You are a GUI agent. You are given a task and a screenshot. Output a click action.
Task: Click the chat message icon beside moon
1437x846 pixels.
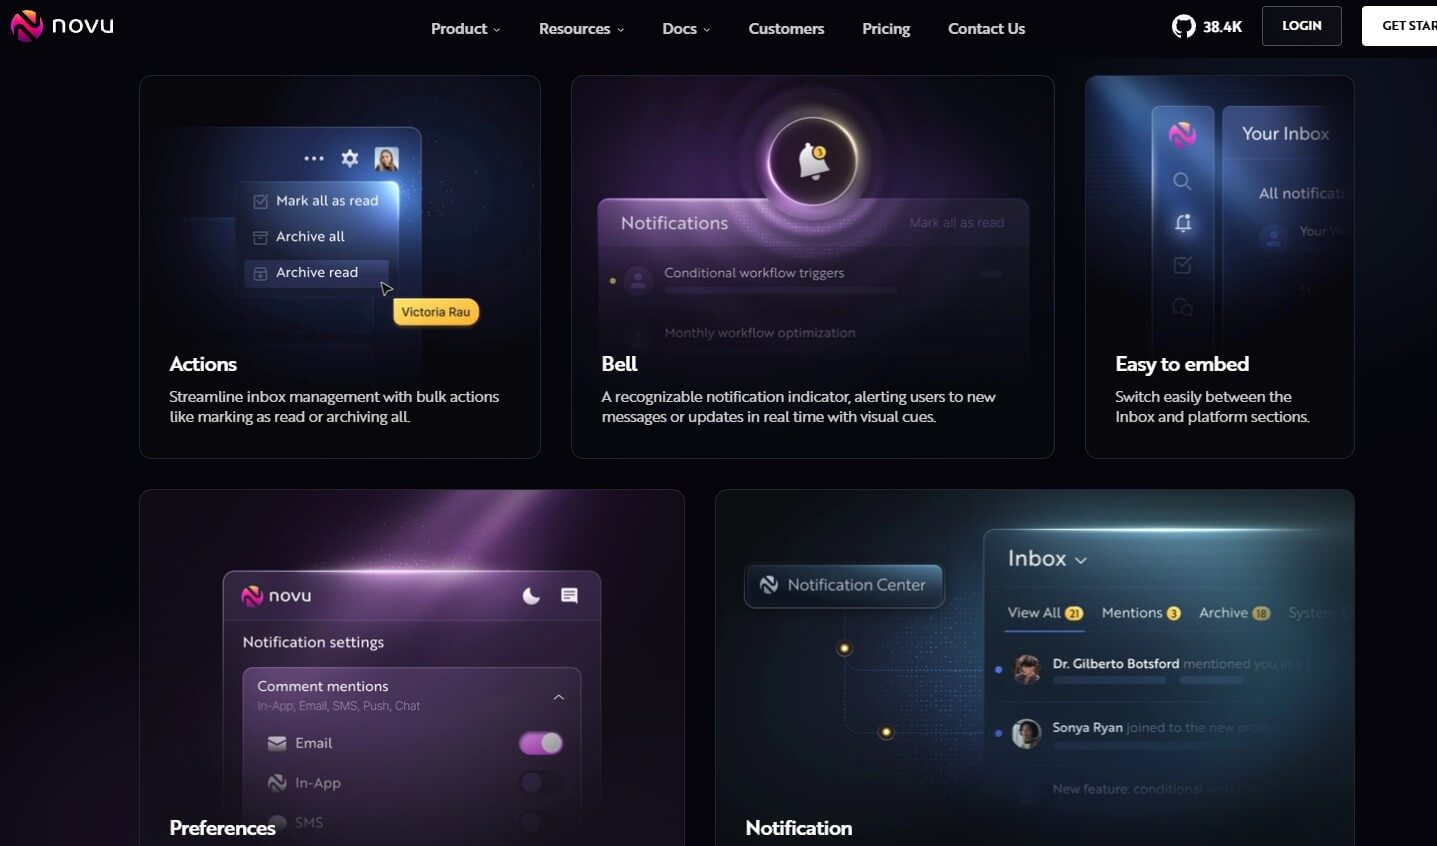[569, 596]
